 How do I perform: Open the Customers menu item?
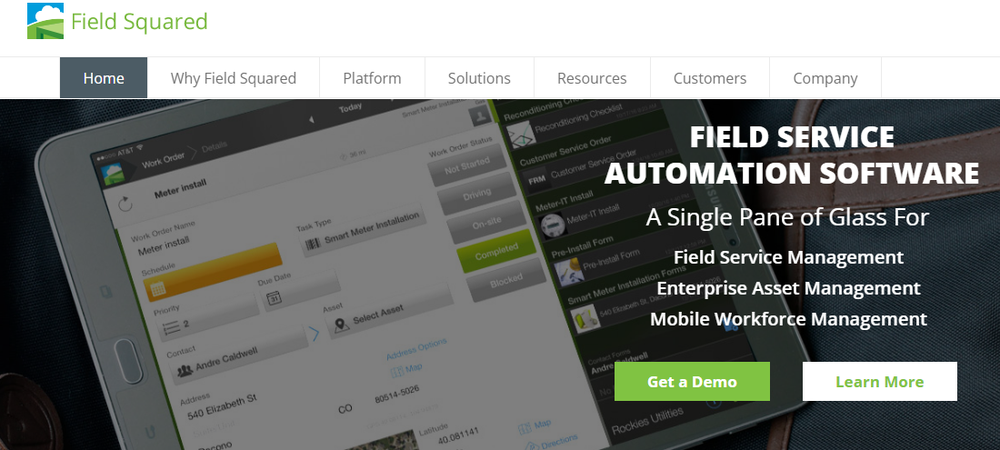pyautogui.click(x=710, y=78)
